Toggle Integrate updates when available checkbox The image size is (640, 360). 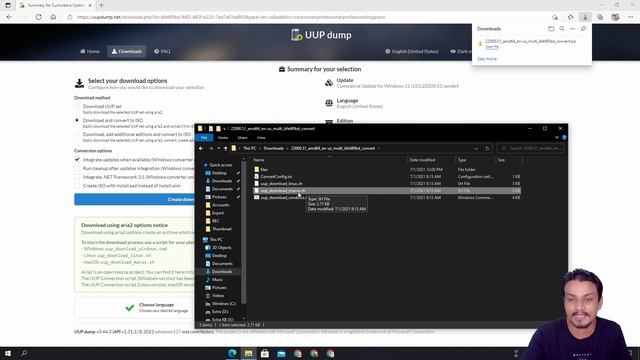click(77, 160)
